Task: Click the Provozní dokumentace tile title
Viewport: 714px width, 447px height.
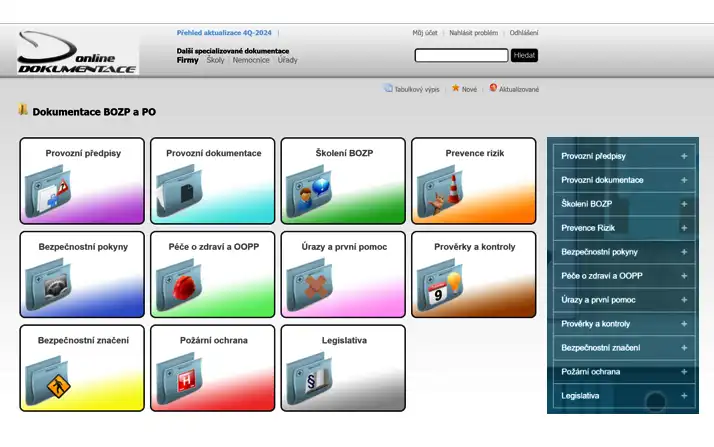Action: point(214,153)
